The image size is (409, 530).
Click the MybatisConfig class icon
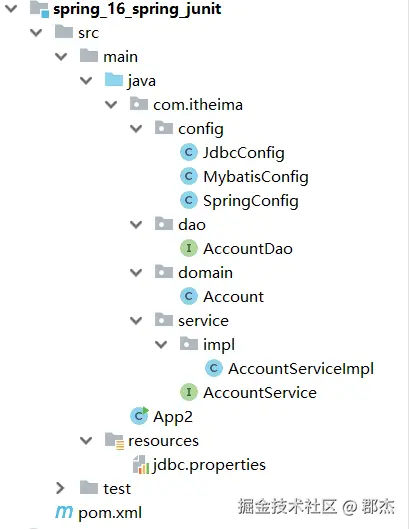pos(189,176)
